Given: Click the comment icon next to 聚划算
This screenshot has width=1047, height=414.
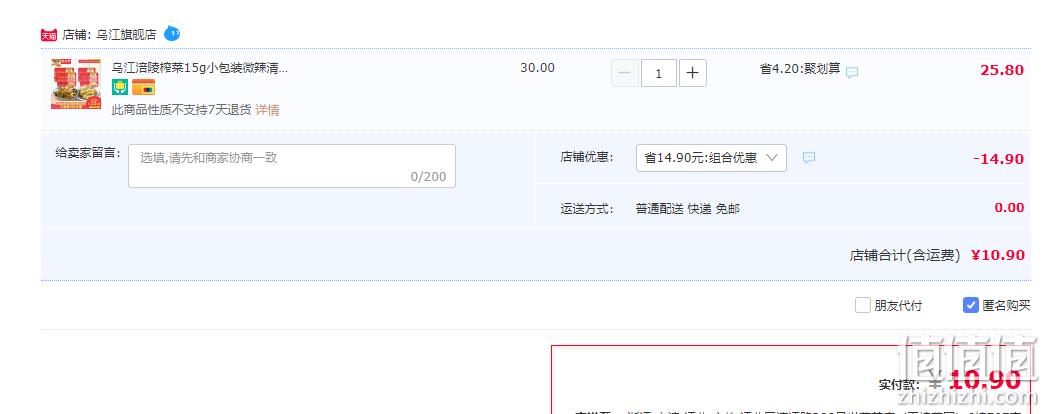Looking at the screenshot, I should click(852, 72).
